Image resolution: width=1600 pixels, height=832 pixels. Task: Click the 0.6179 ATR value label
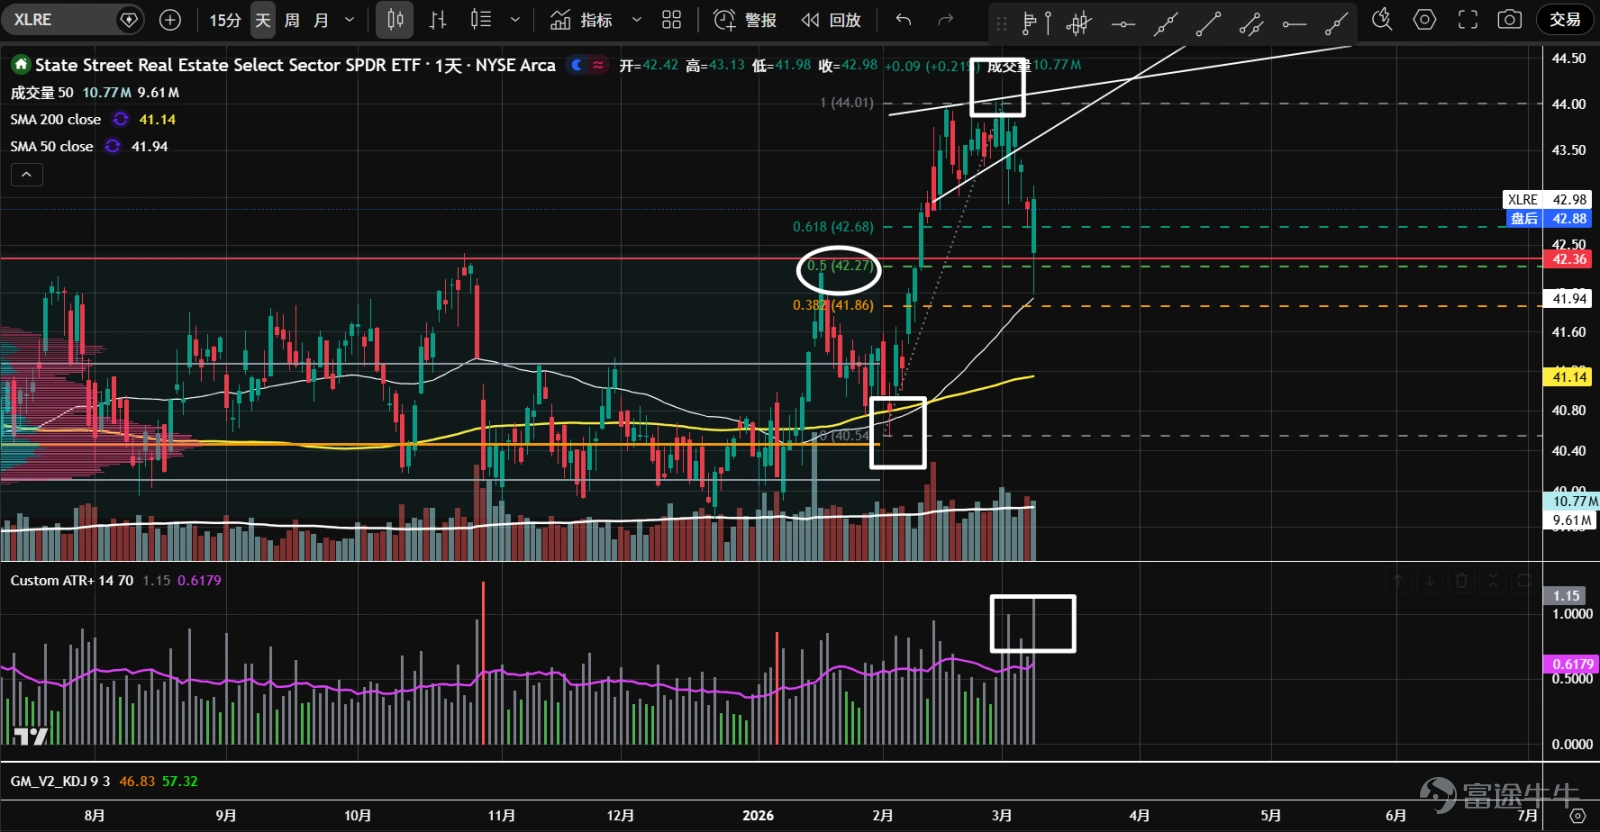point(1572,664)
